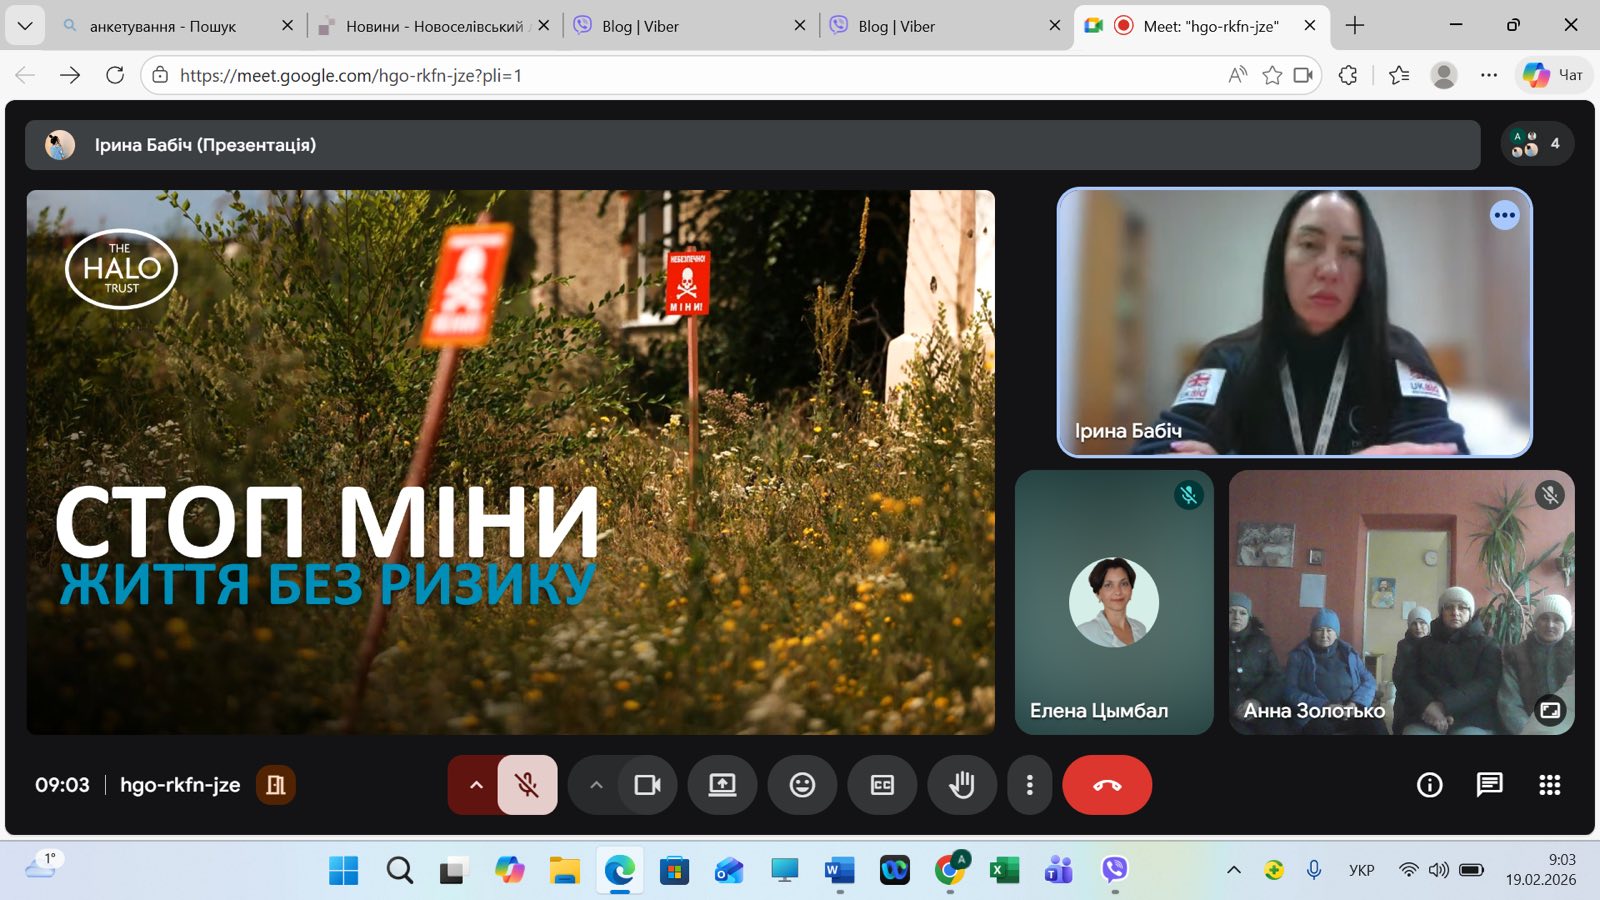Open the in-call chat panel
The width and height of the screenshot is (1600, 900).
tap(1489, 785)
